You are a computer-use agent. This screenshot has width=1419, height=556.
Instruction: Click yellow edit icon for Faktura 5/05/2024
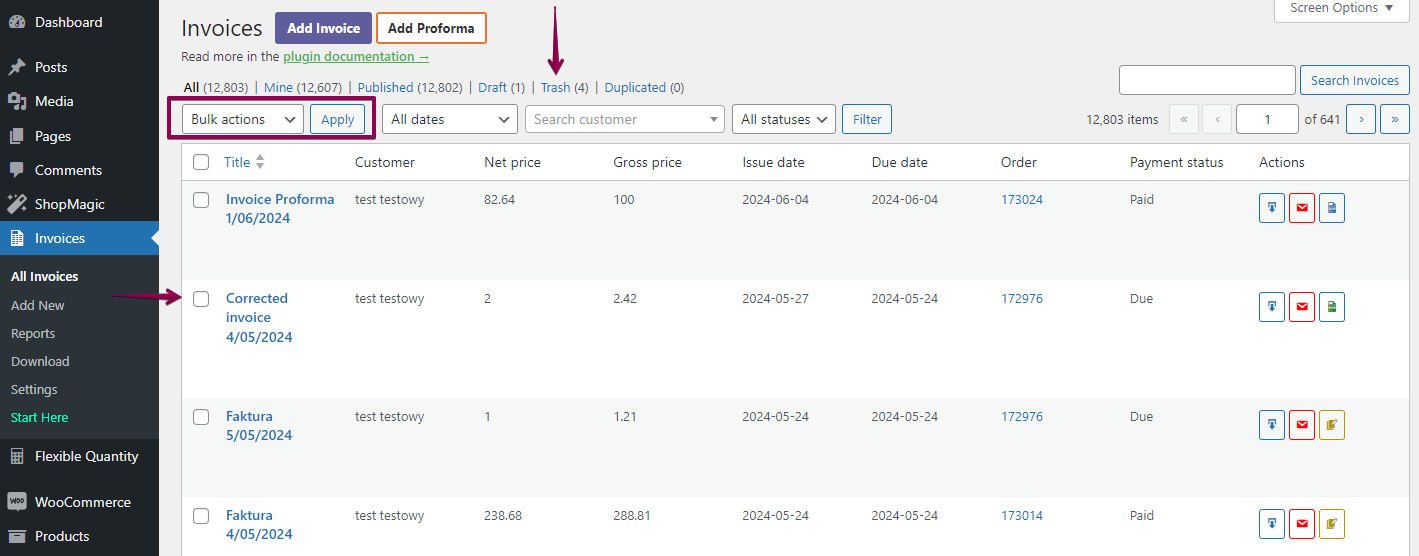1331,425
